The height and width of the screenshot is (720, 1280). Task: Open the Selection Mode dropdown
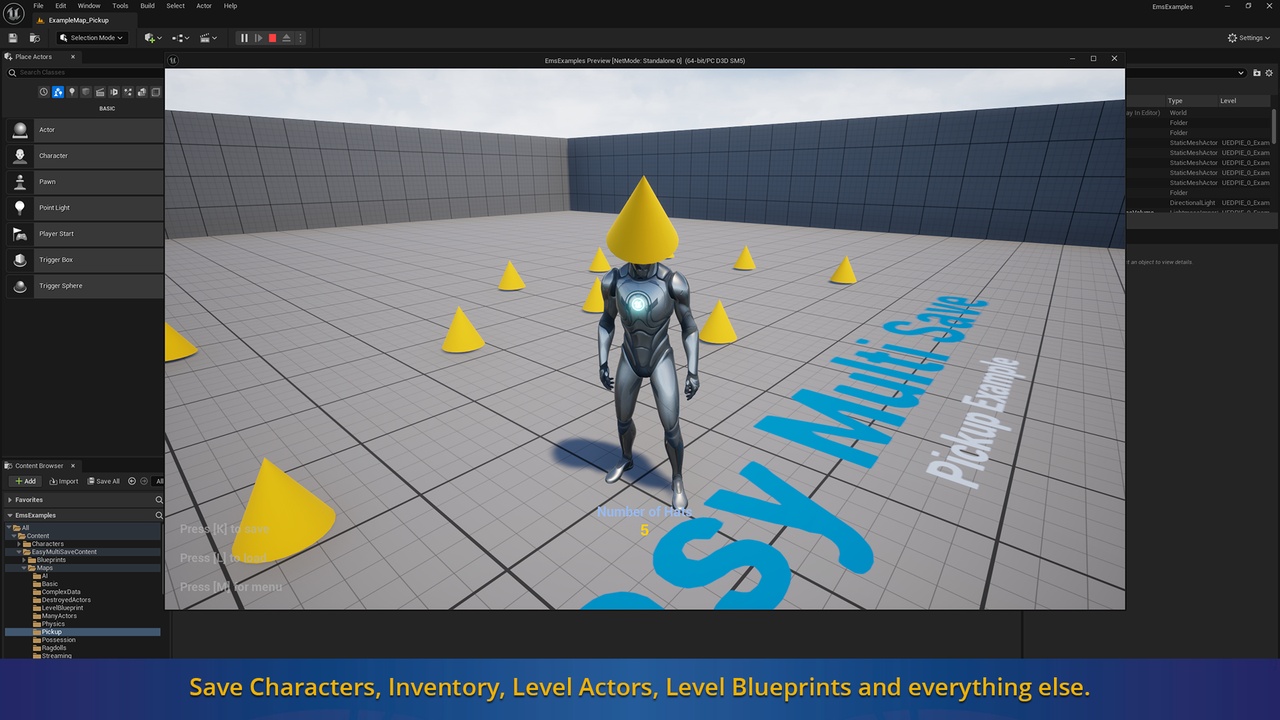91,38
